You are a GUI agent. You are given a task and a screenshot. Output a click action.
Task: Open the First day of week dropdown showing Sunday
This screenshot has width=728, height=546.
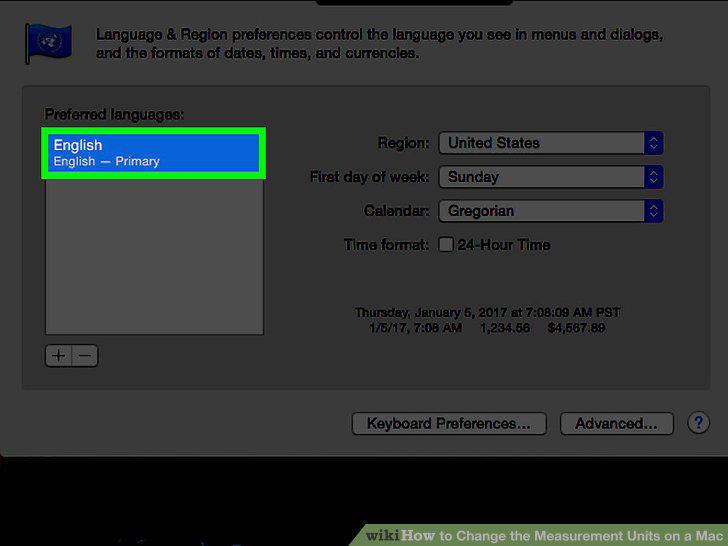click(551, 177)
